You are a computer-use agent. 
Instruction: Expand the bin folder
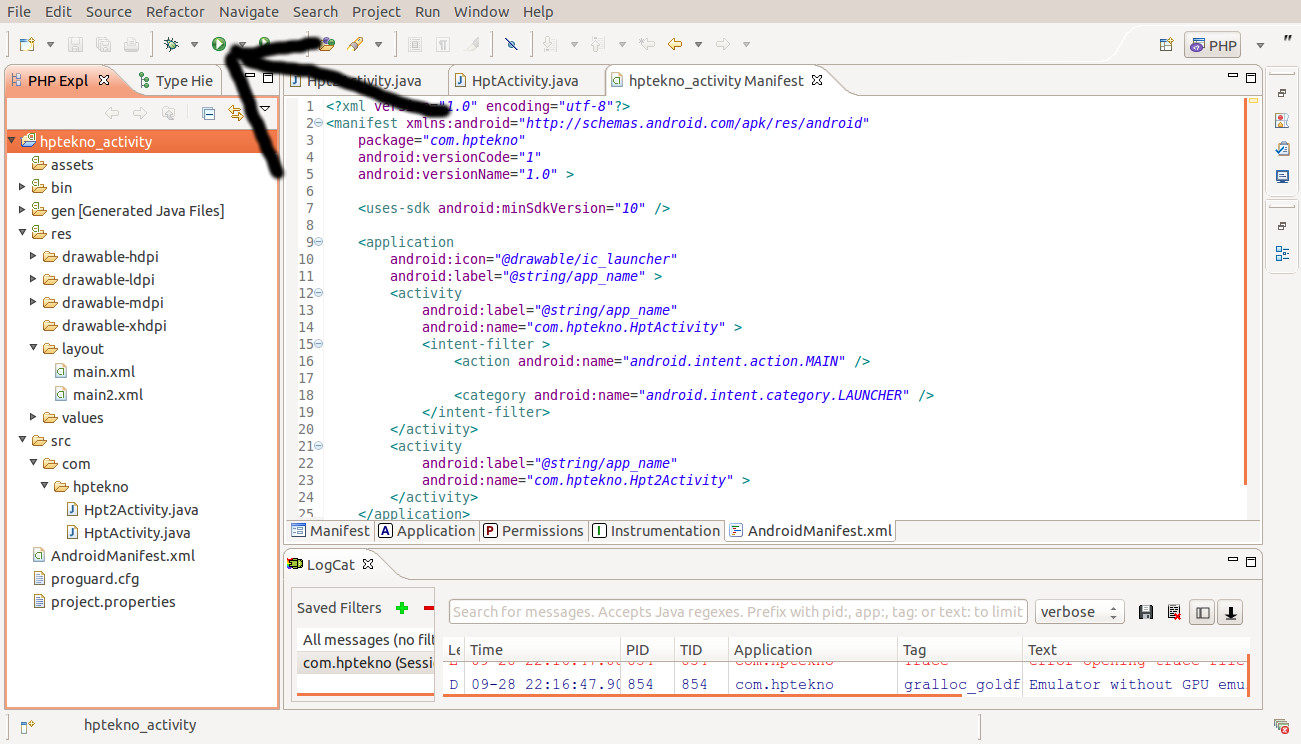point(23,187)
